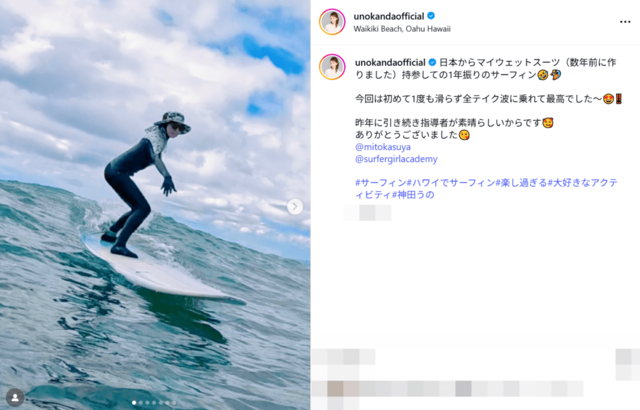Click the surfer photo
The width and height of the screenshot is (640, 410).
click(x=155, y=205)
